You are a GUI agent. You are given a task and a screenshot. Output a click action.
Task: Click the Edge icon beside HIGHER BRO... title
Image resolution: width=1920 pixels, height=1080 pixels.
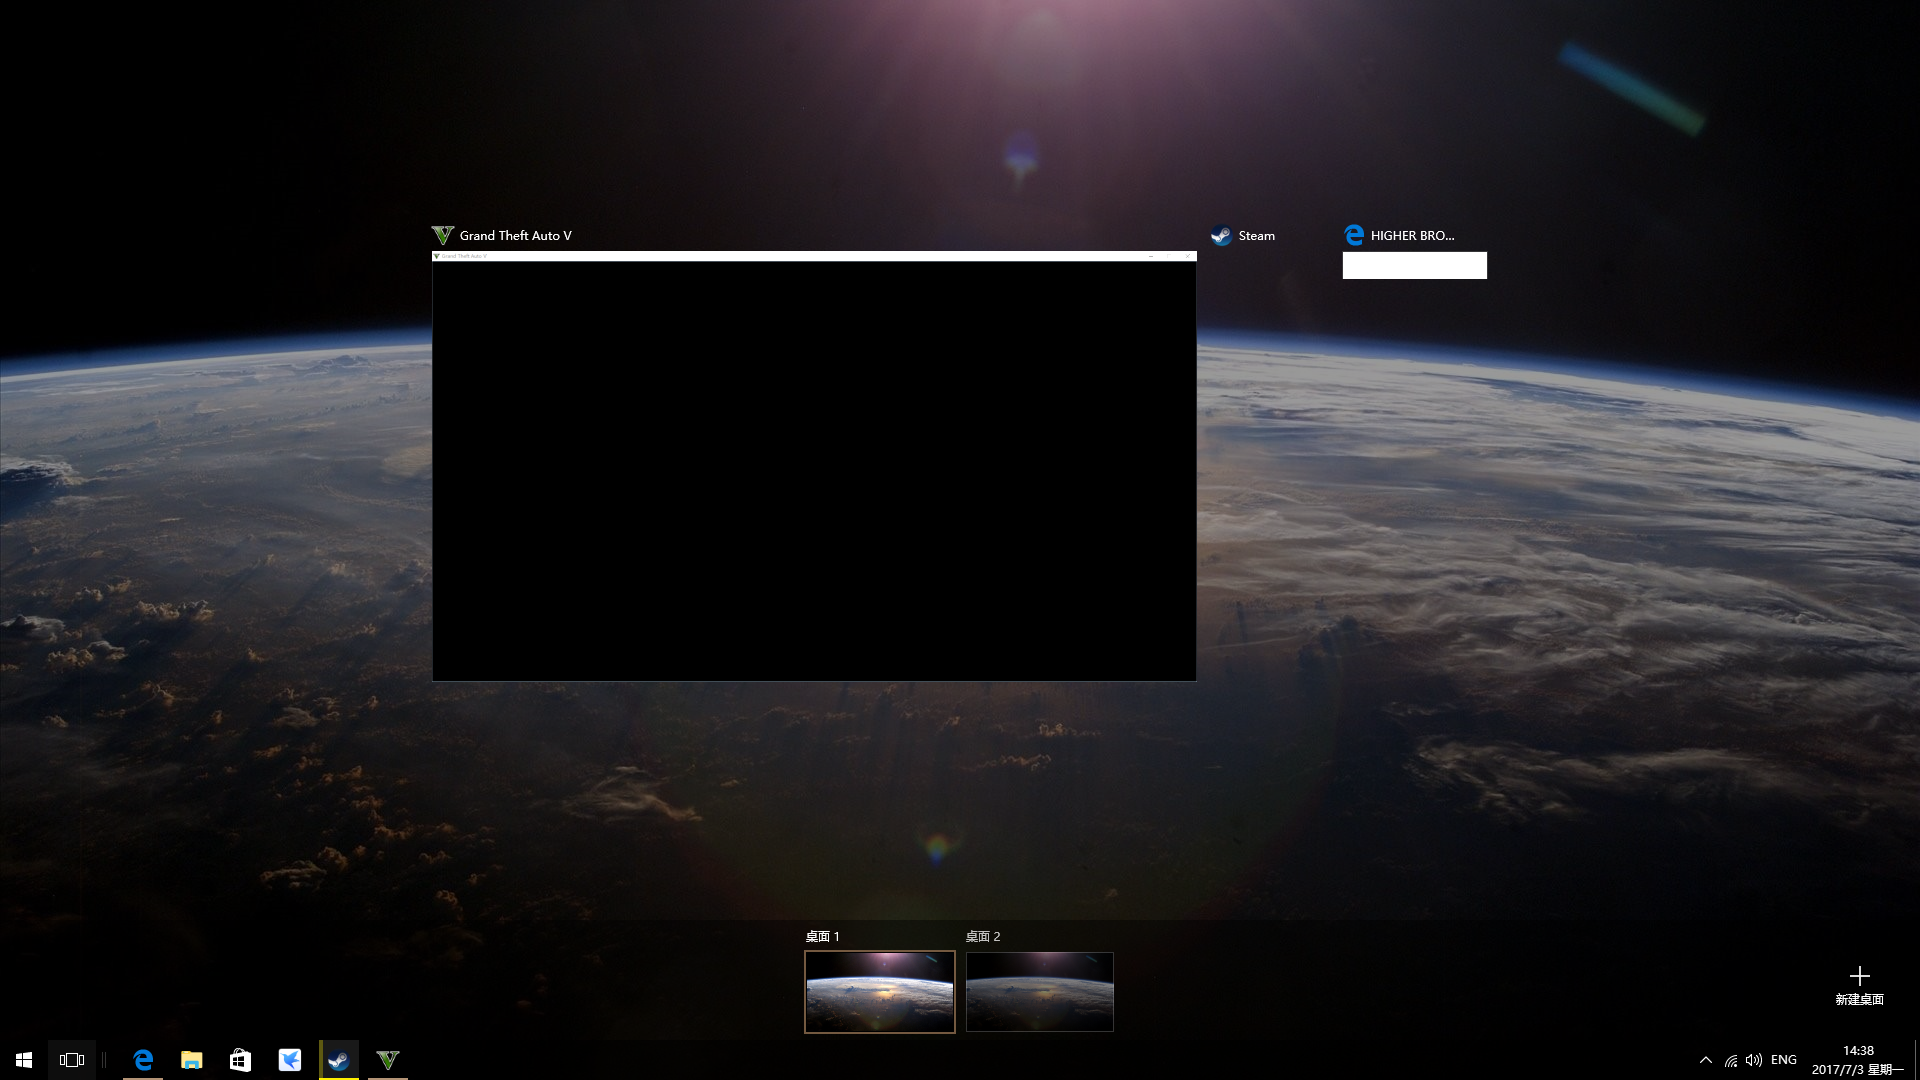coord(1354,235)
